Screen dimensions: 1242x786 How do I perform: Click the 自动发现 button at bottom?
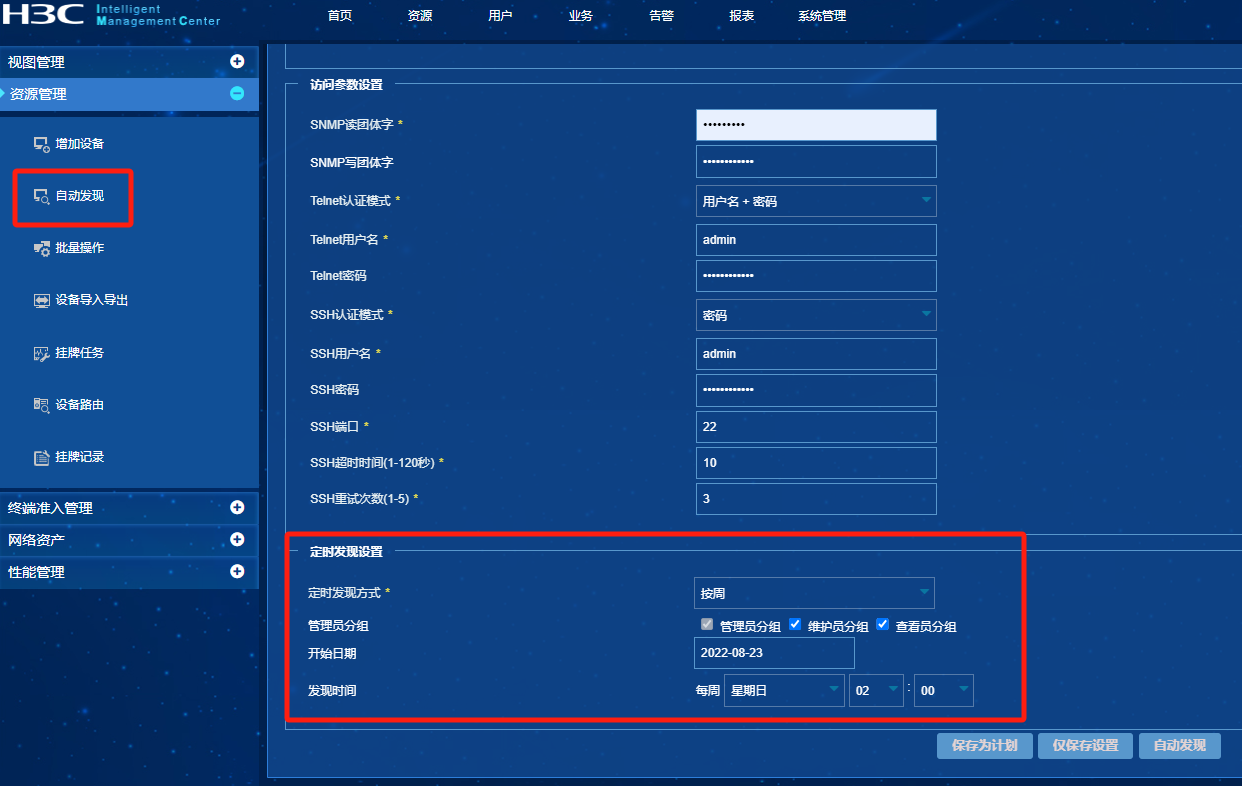coord(1180,746)
